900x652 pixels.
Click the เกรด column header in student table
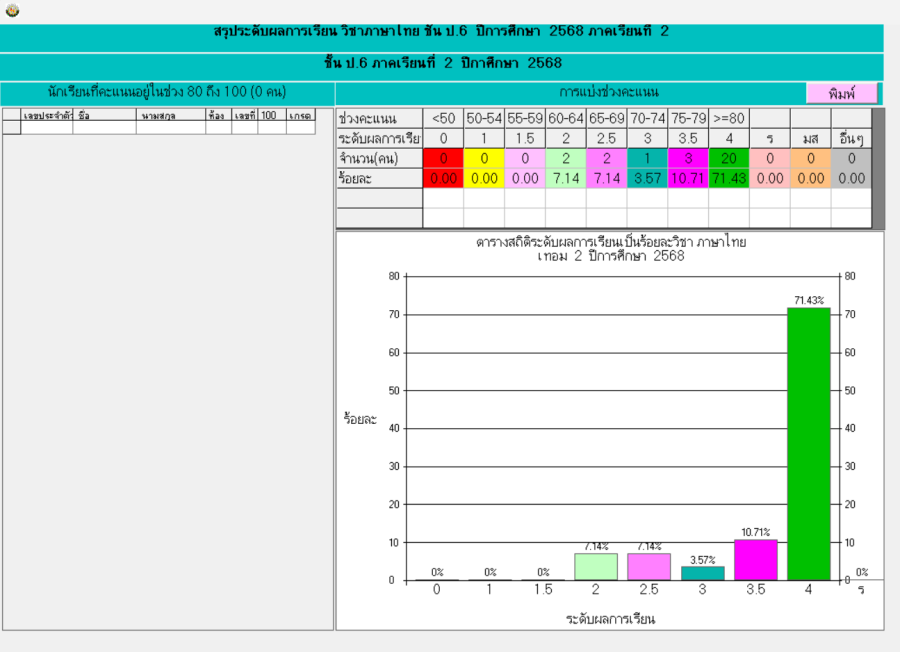[300, 116]
